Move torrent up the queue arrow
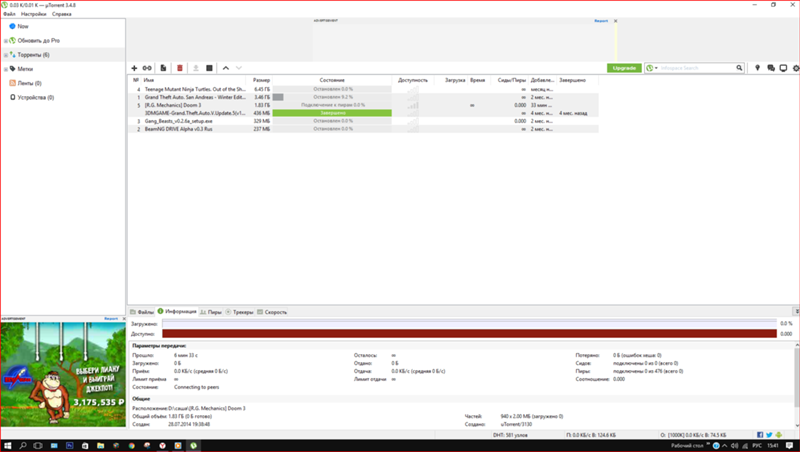Screen dimensions: 800x452 click(x=226, y=68)
